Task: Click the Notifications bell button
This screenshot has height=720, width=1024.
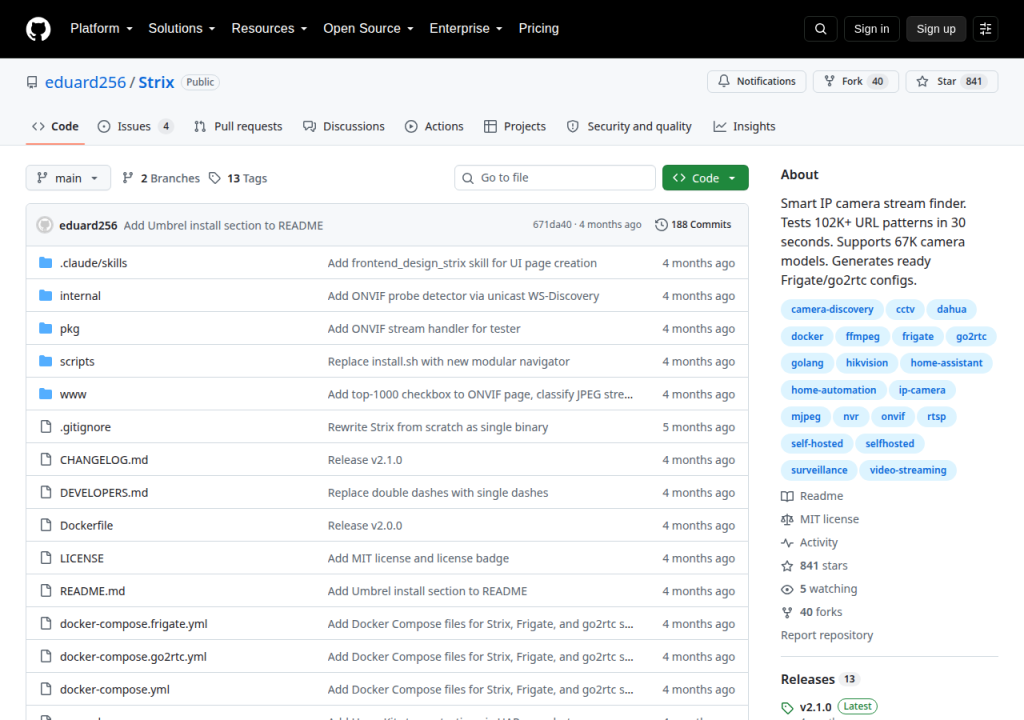Action: [x=756, y=81]
